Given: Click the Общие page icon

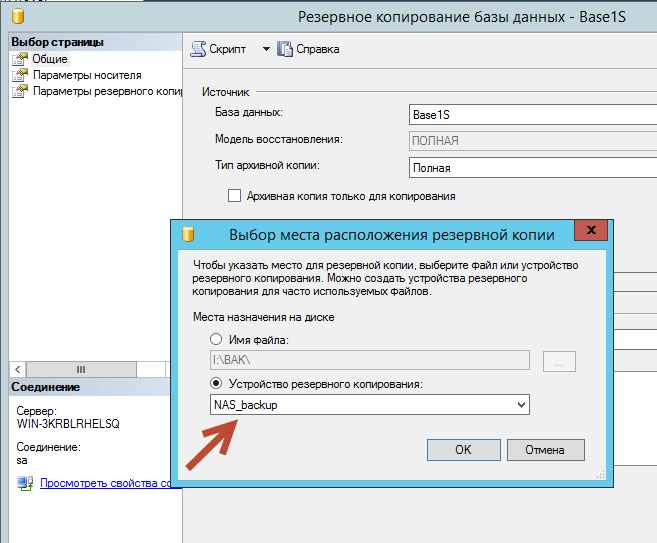Looking at the screenshot, I should click(20, 59).
